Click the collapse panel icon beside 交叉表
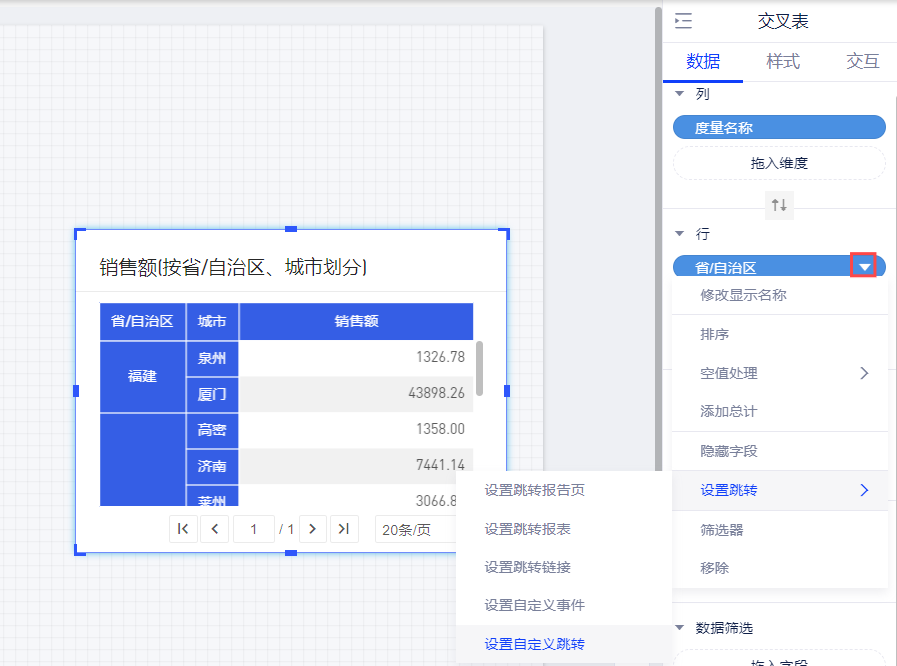 tap(683, 22)
